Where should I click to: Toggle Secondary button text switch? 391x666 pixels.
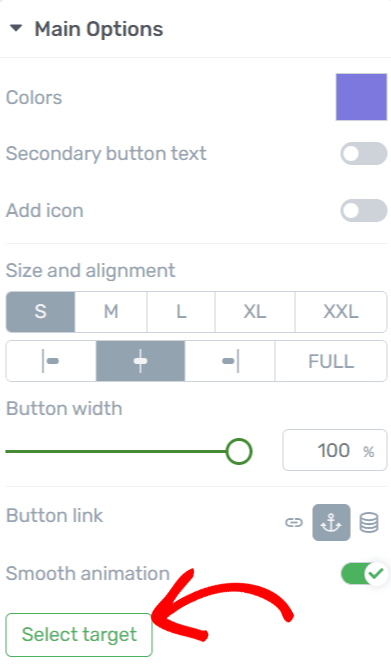click(363, 154)
